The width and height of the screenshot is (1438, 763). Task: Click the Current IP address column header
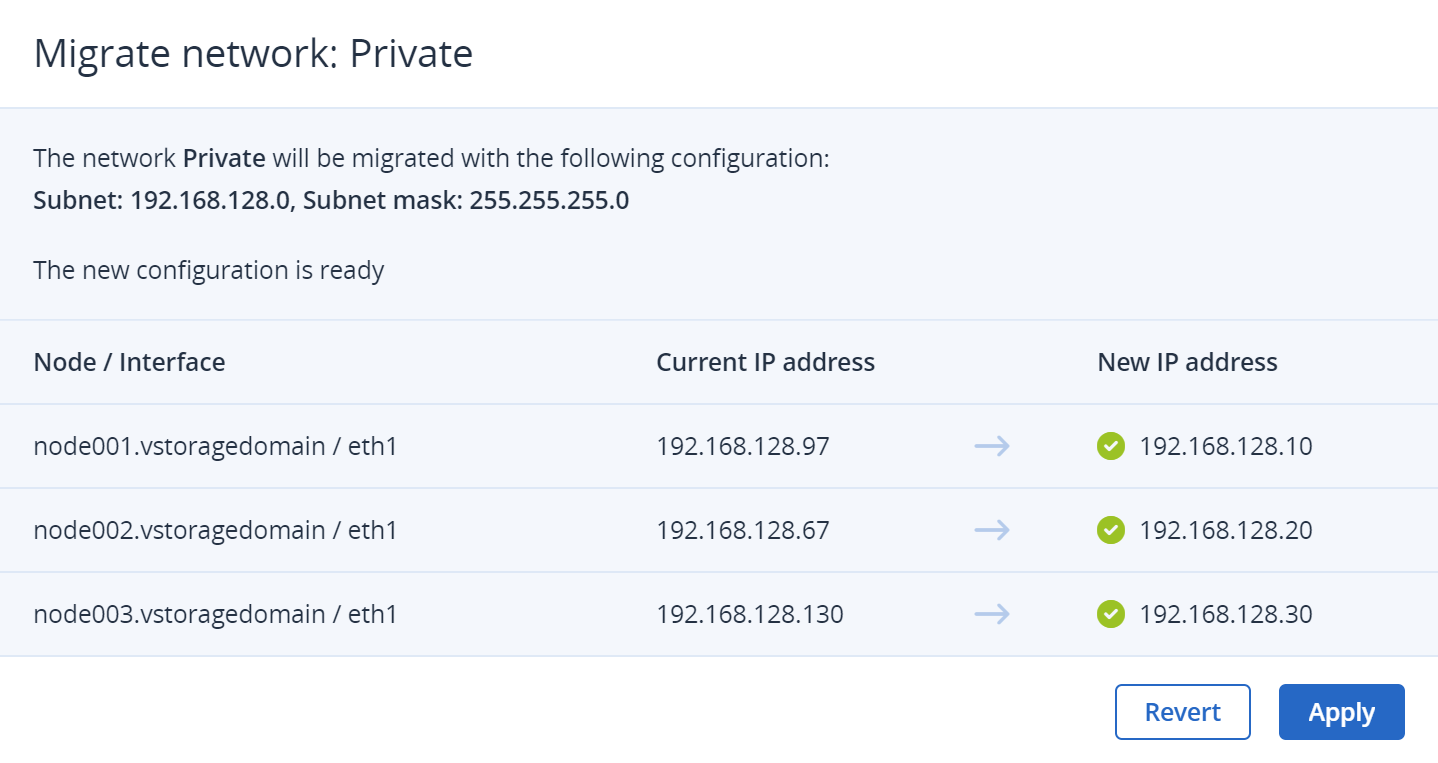tap(765, 362)
